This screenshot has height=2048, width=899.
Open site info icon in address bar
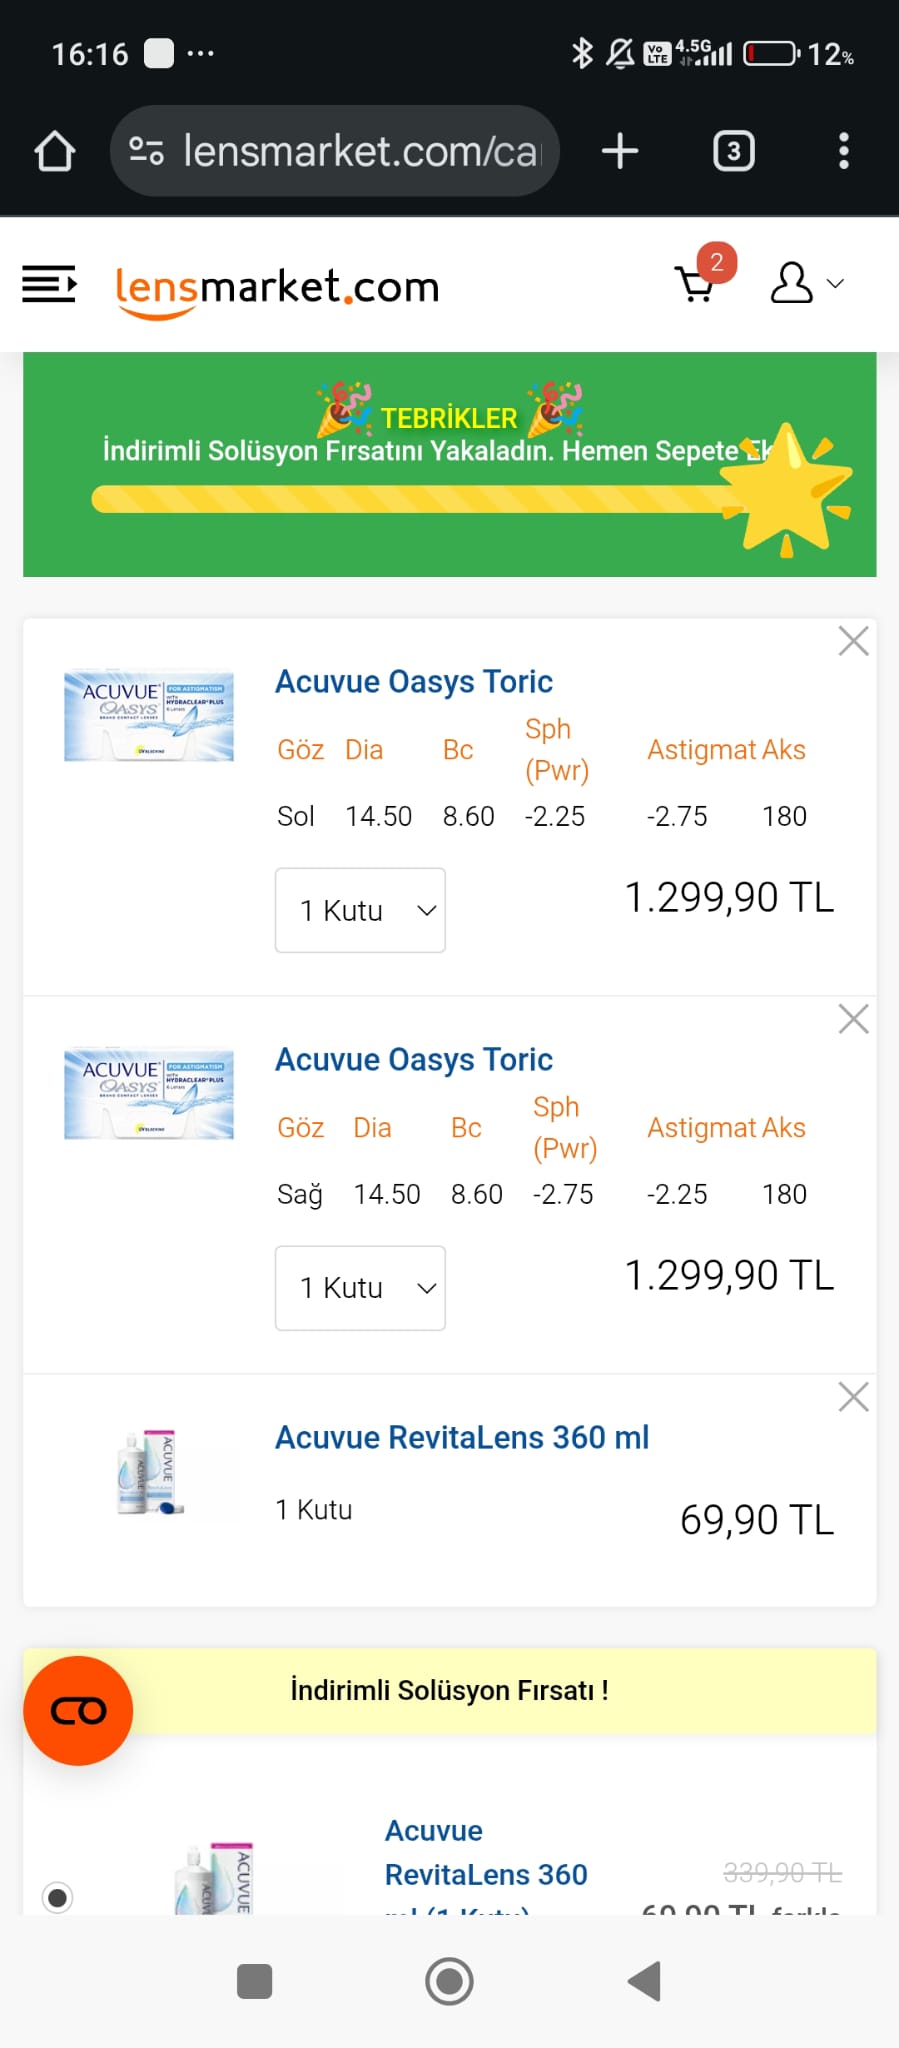click(146, 151)
